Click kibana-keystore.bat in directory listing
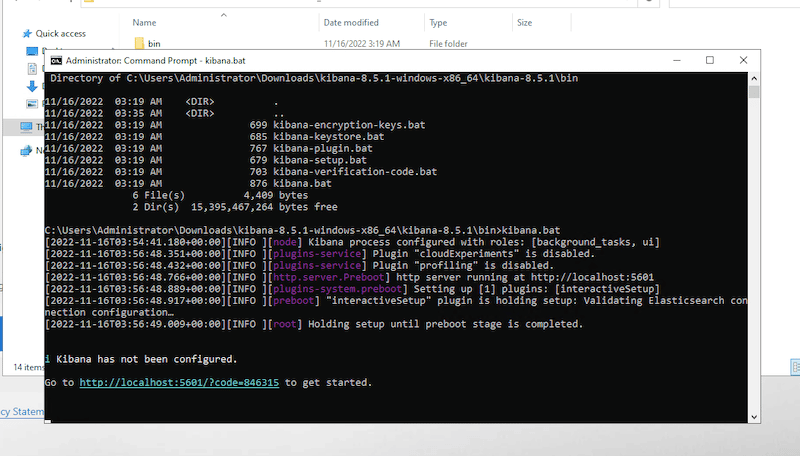 click(x=329, y=137)
